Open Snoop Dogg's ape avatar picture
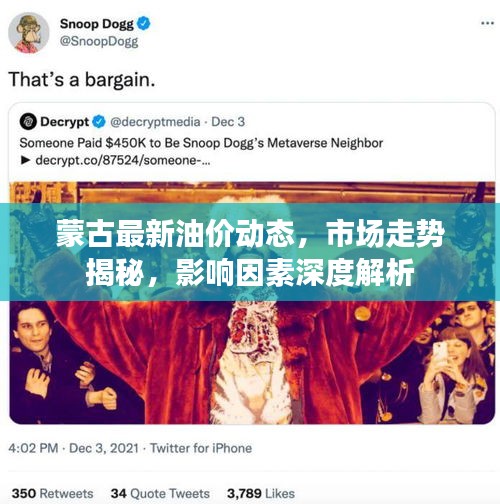Image resolution: width=500 pixels, height=504 pixels. coord(29,33)
